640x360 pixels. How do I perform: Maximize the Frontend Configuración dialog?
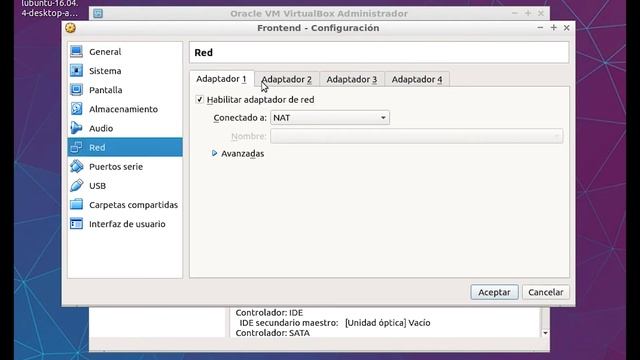(553, 28)
